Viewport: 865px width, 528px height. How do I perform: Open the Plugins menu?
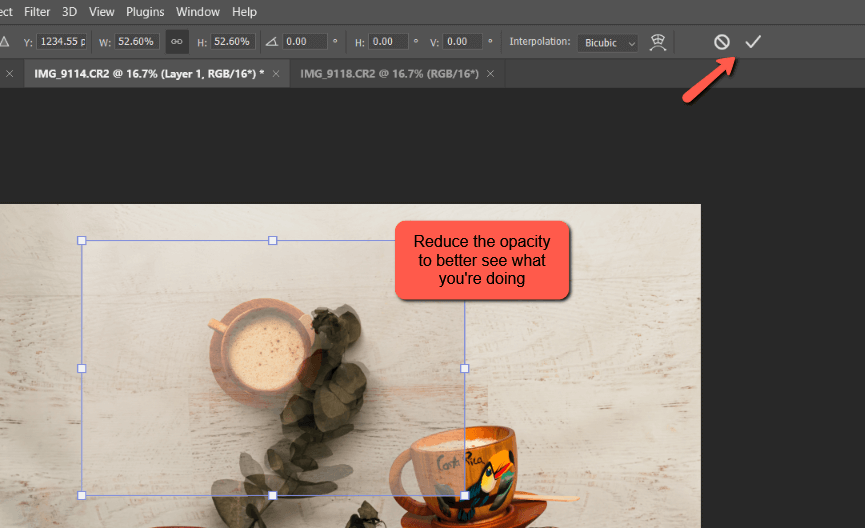145,12
